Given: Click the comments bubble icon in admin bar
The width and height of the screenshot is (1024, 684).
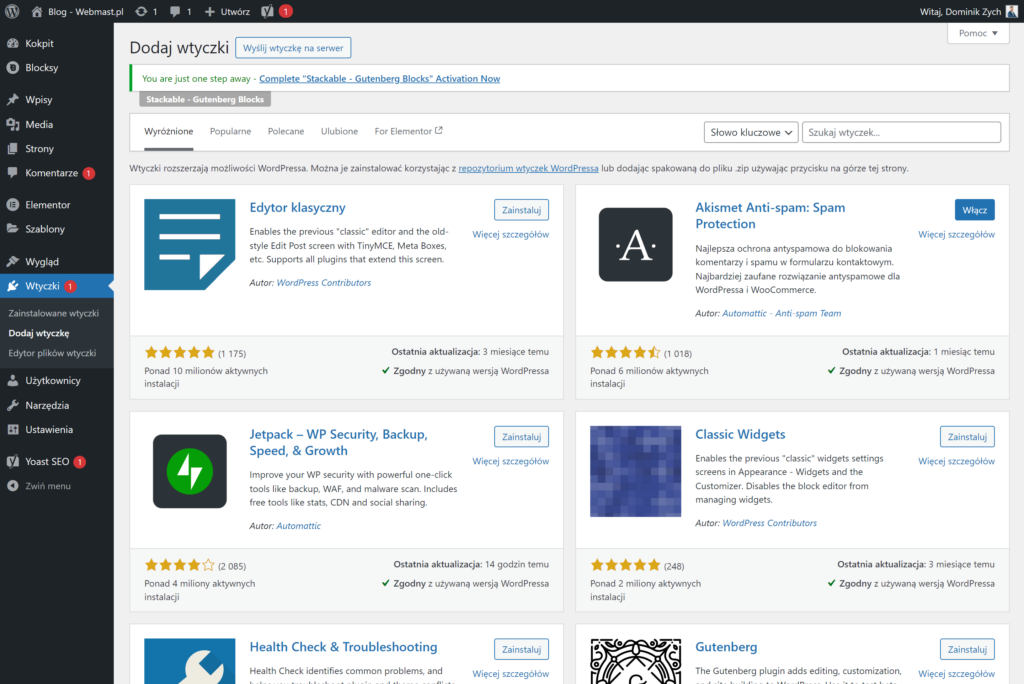Looking at the screenshot, I should click(176, 11).
